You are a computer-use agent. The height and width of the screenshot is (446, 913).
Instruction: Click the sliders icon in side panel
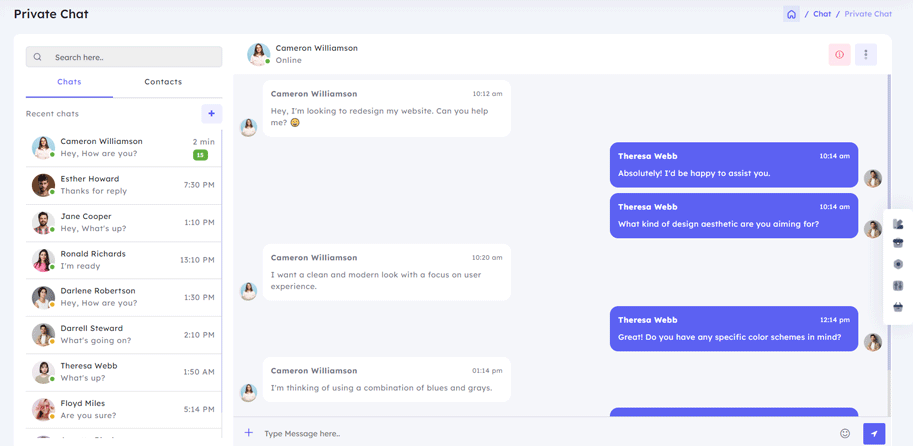click(898, 286)
